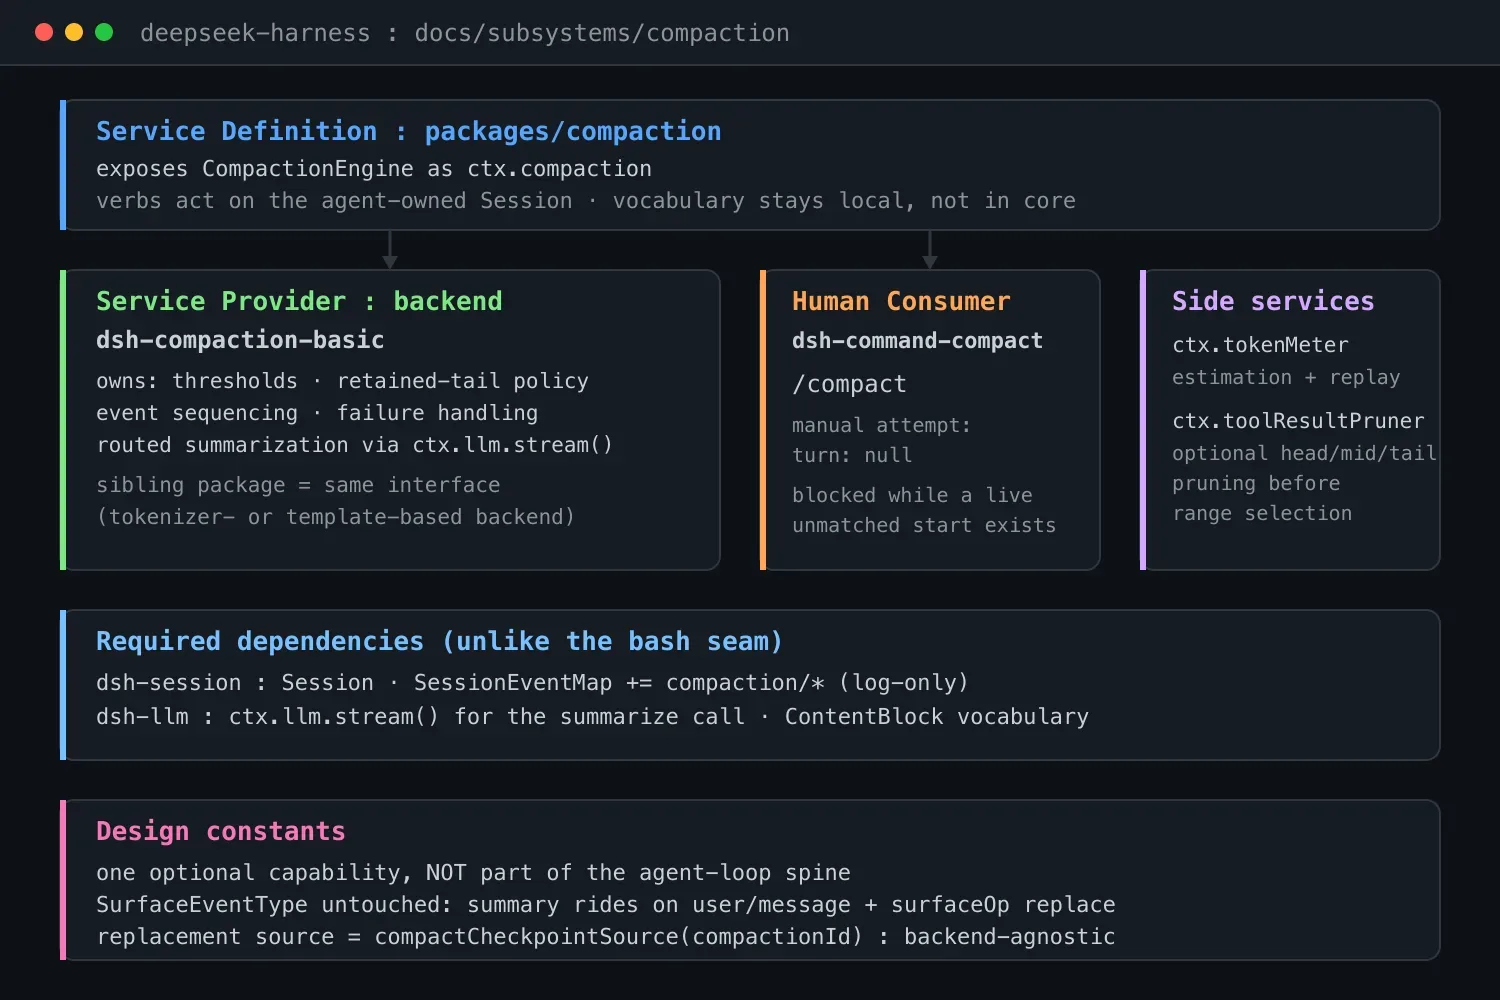Click the 'manual attempt:' line
Screen dimensions: 1500x1000
tap(881, 425)
